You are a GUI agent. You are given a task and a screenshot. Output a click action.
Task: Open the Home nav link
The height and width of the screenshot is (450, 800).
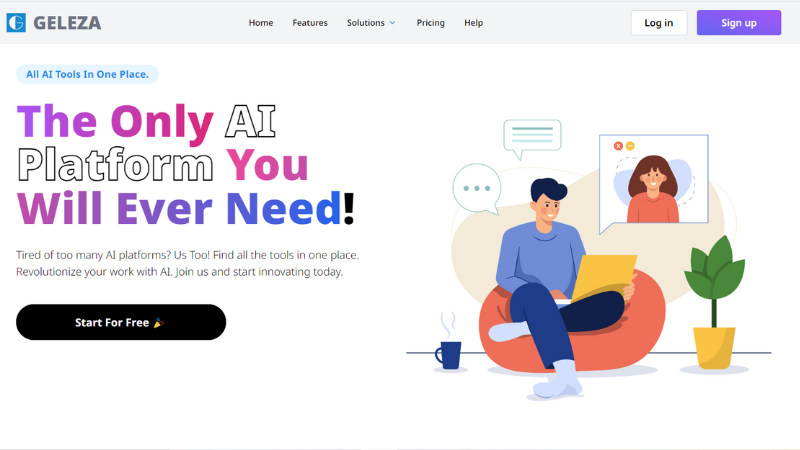[261, 23]
